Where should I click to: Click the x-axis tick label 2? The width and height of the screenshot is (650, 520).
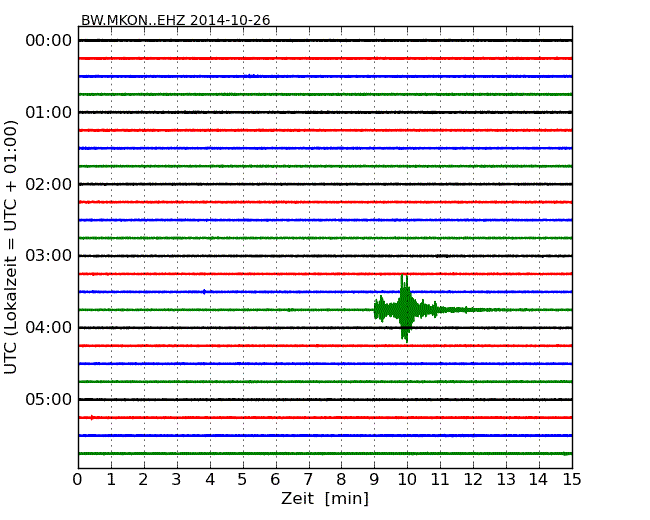(143, 480)
